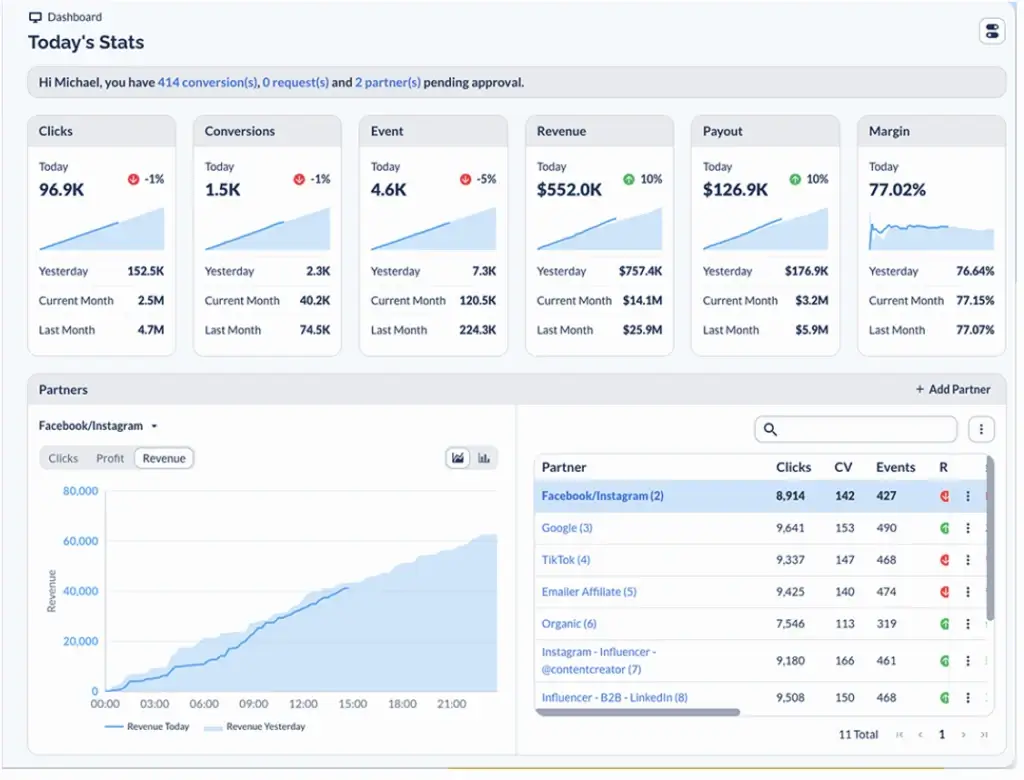This screenshot has height=780, width=1024.
Task: Open the 414 conversion(s) pending link
Action: (207, 83)
